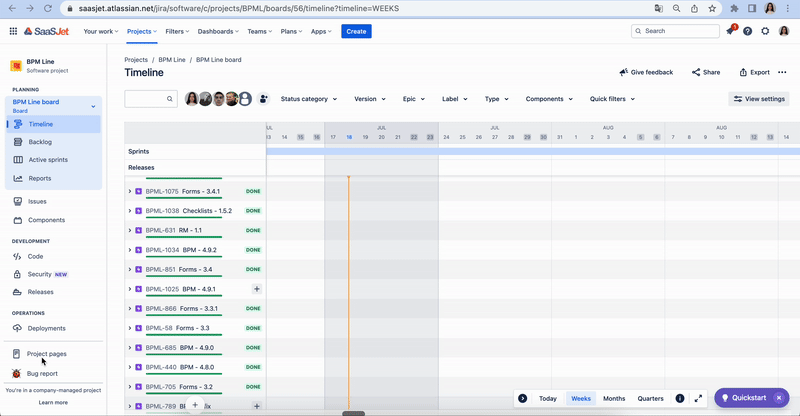The width and height of the screenshot is (800, 416).
Task: Expand the BPML-1075 epic row
Action: pyautogui.click(x=130, y=191)
